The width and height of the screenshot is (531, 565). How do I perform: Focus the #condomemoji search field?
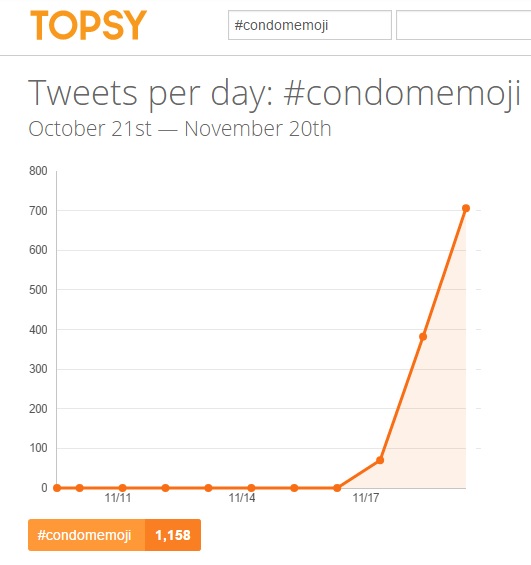(x=310, y=25)
